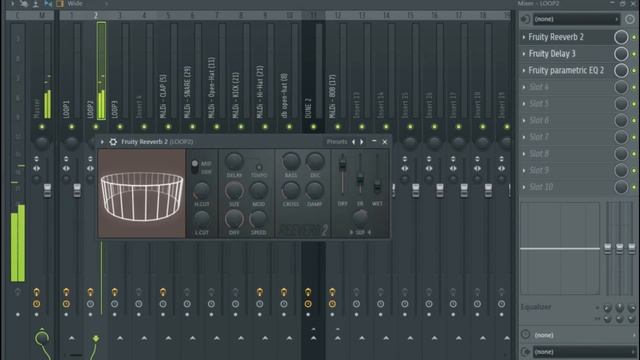640x360 pixels.
Task: Mute the DUNE 2 track green light
Action: 313,127
